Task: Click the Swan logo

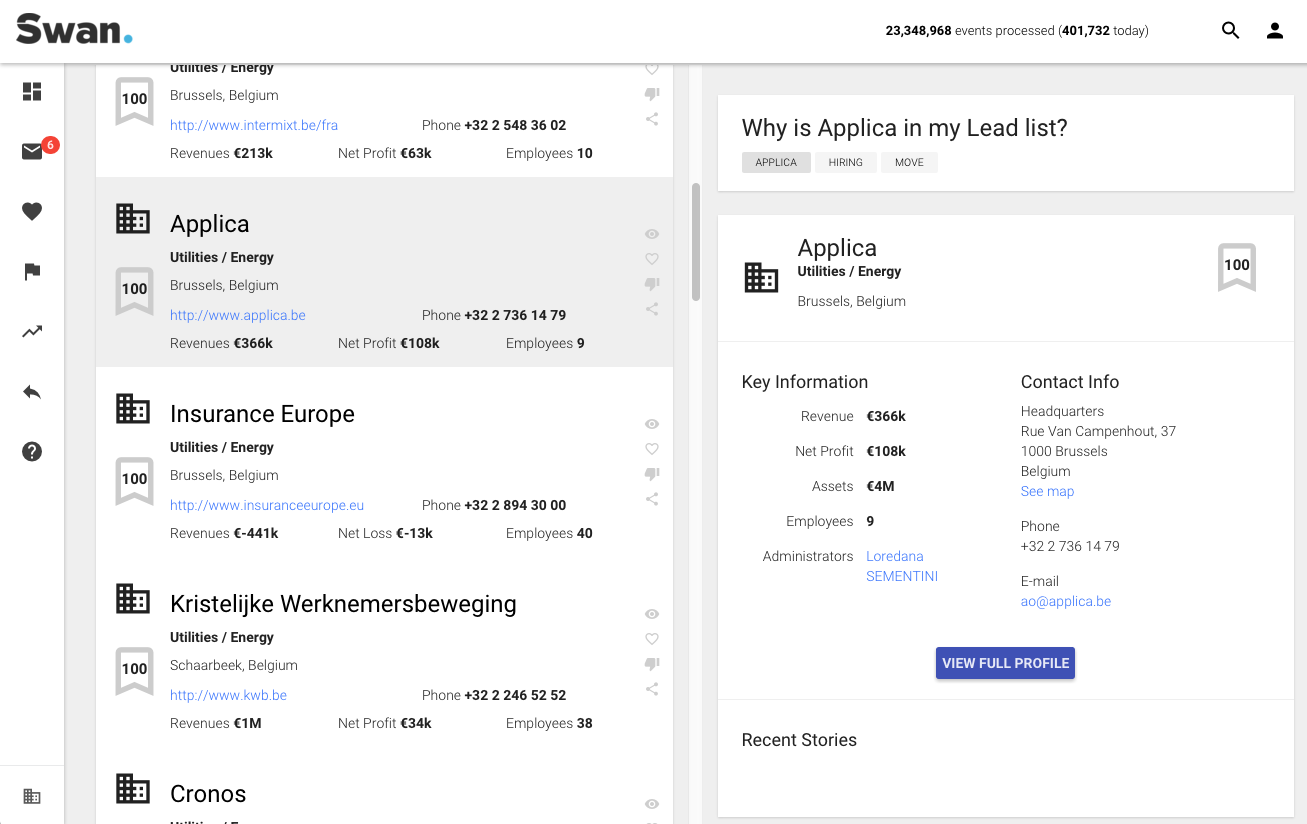Action: tap(74, 29)
